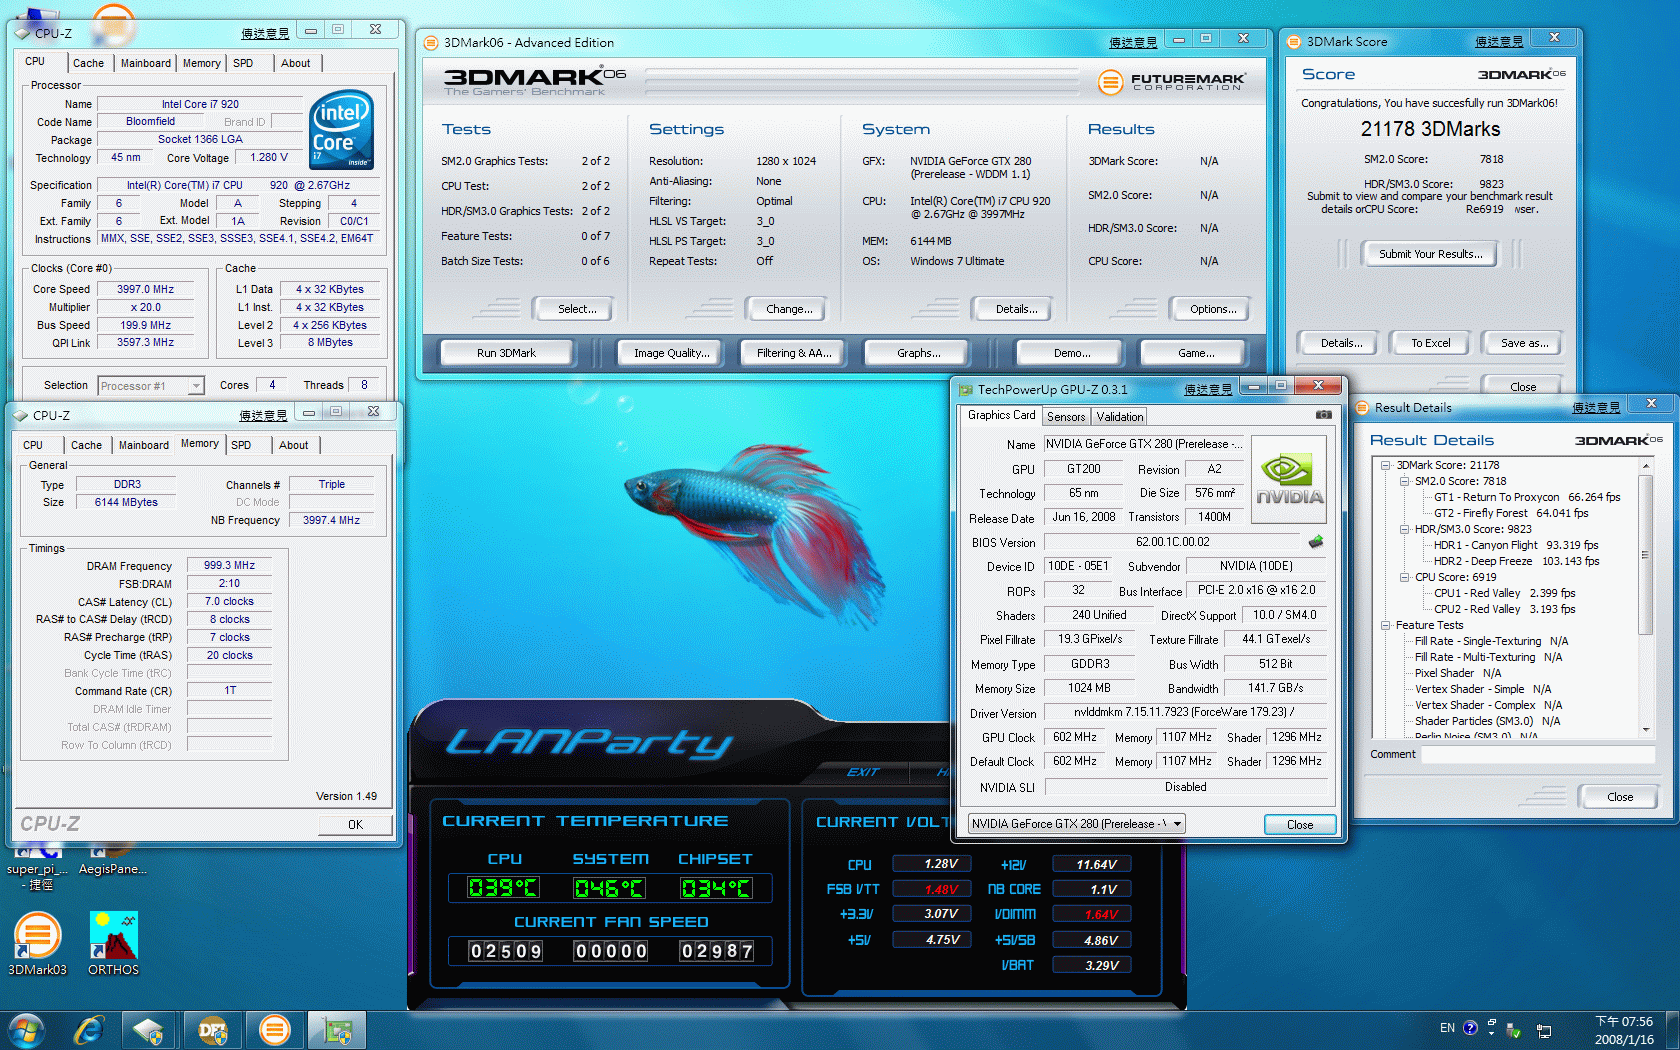This screenshot has width=1680, height=1050.
Task: Switch to the GPU-Z graphics card taskbar button
Action: click(337, 1030)
